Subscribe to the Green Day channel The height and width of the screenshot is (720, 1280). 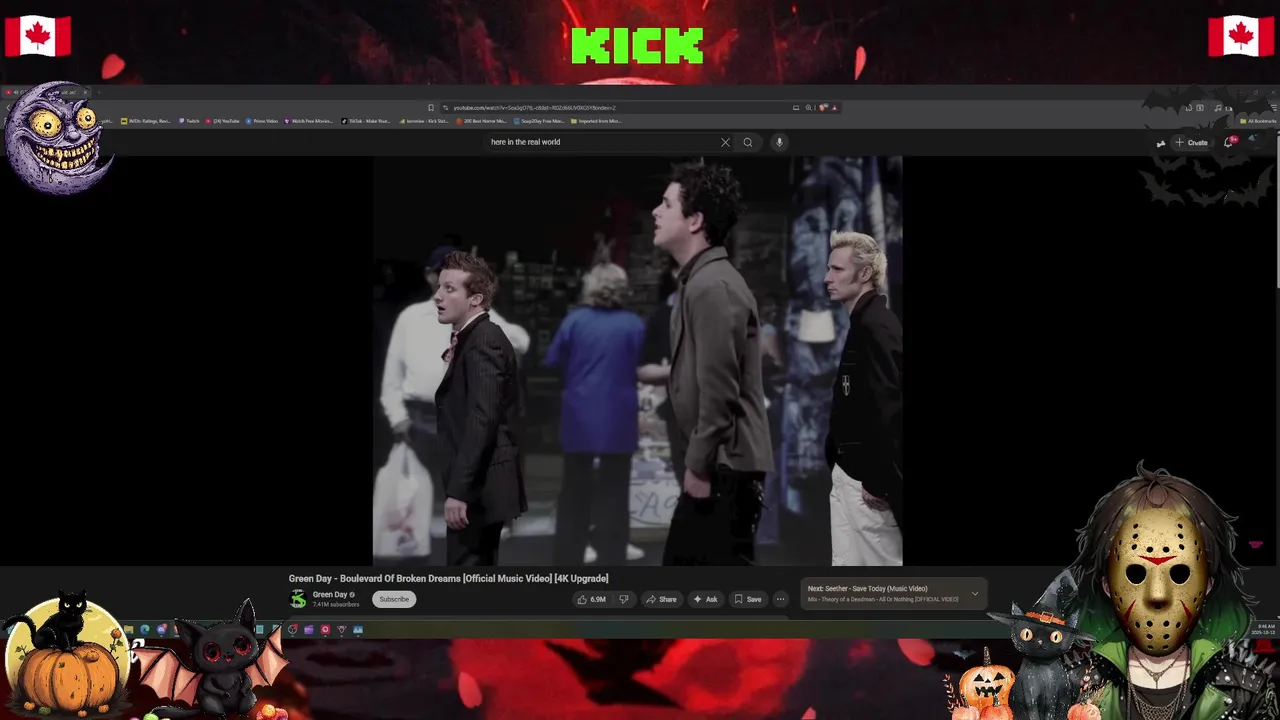394,599
